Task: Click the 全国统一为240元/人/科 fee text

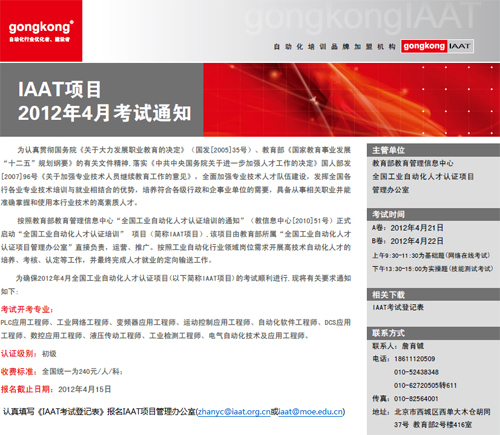Action: click(82, 371)
